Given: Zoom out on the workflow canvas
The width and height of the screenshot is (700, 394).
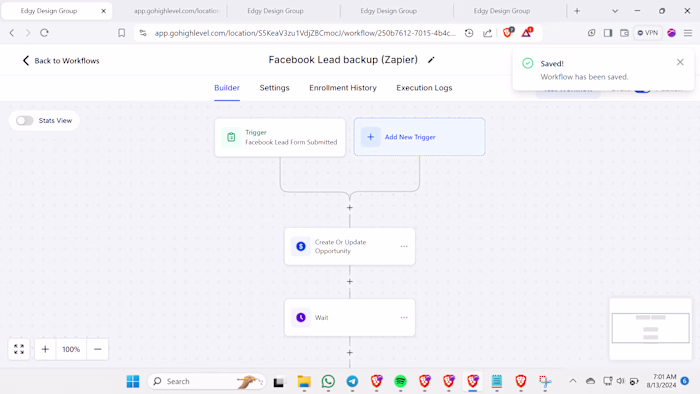Looking at the screenshot, I should tap(97, 349).
